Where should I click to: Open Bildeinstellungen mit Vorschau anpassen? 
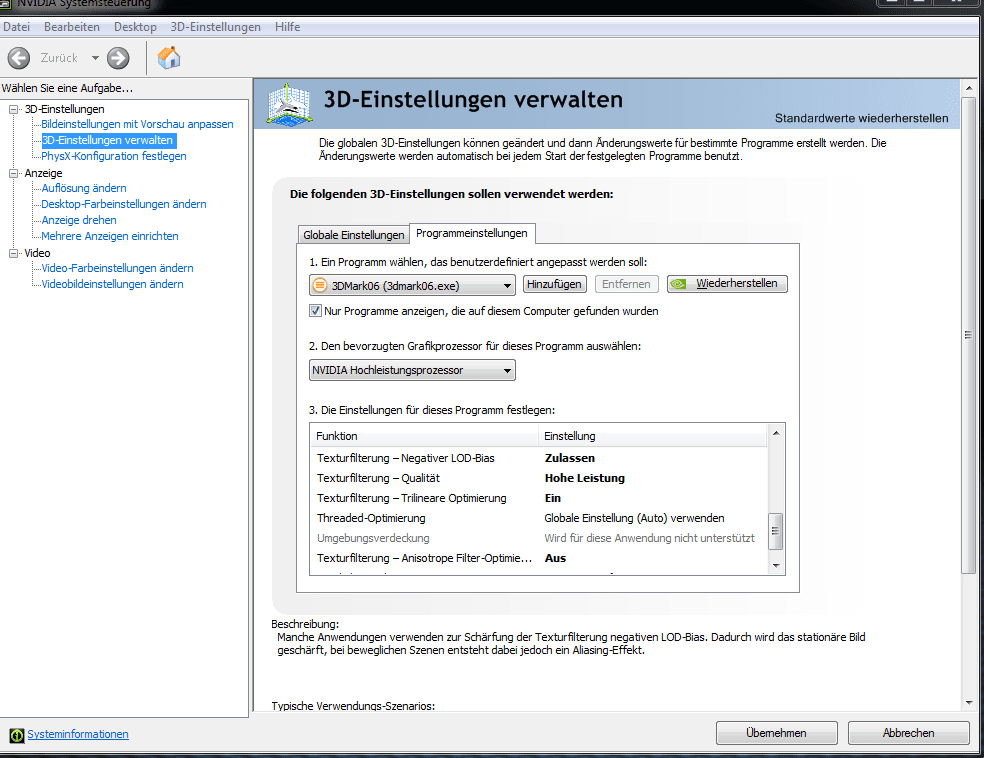pyautogui.click(x=137, y=124)
